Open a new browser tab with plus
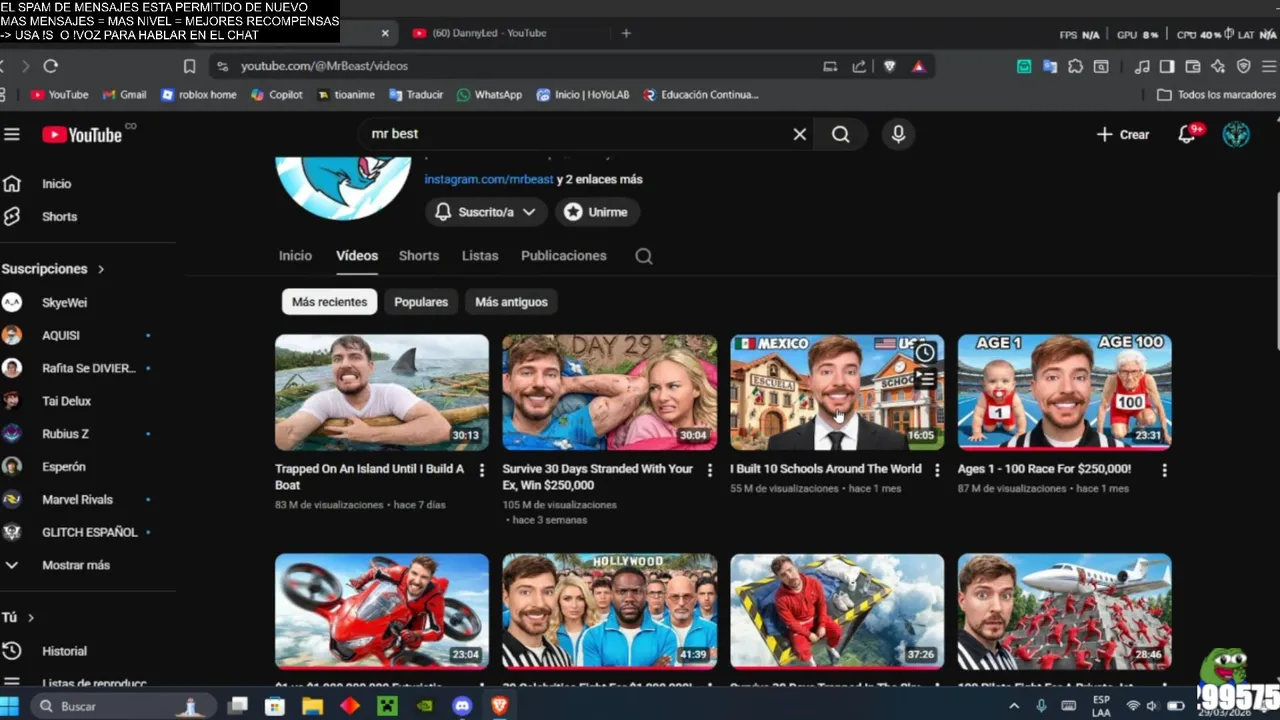This screenshot has height=720, width=1280. [626, 33]
